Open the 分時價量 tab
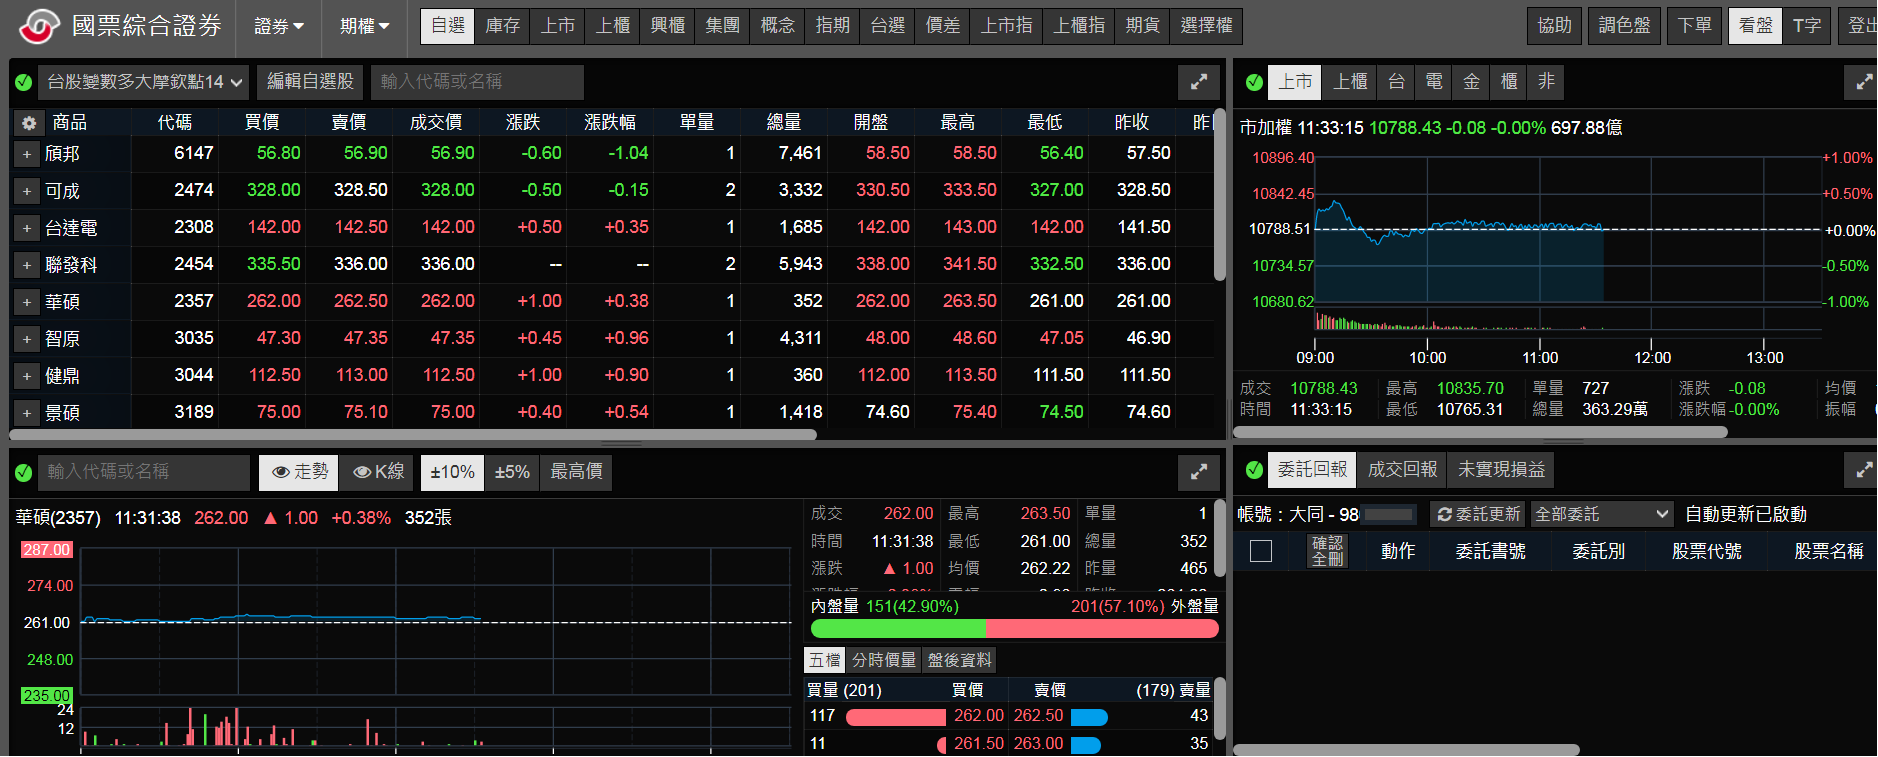The height and width of the screenshot is (757, 1878). tap(883, 660)
